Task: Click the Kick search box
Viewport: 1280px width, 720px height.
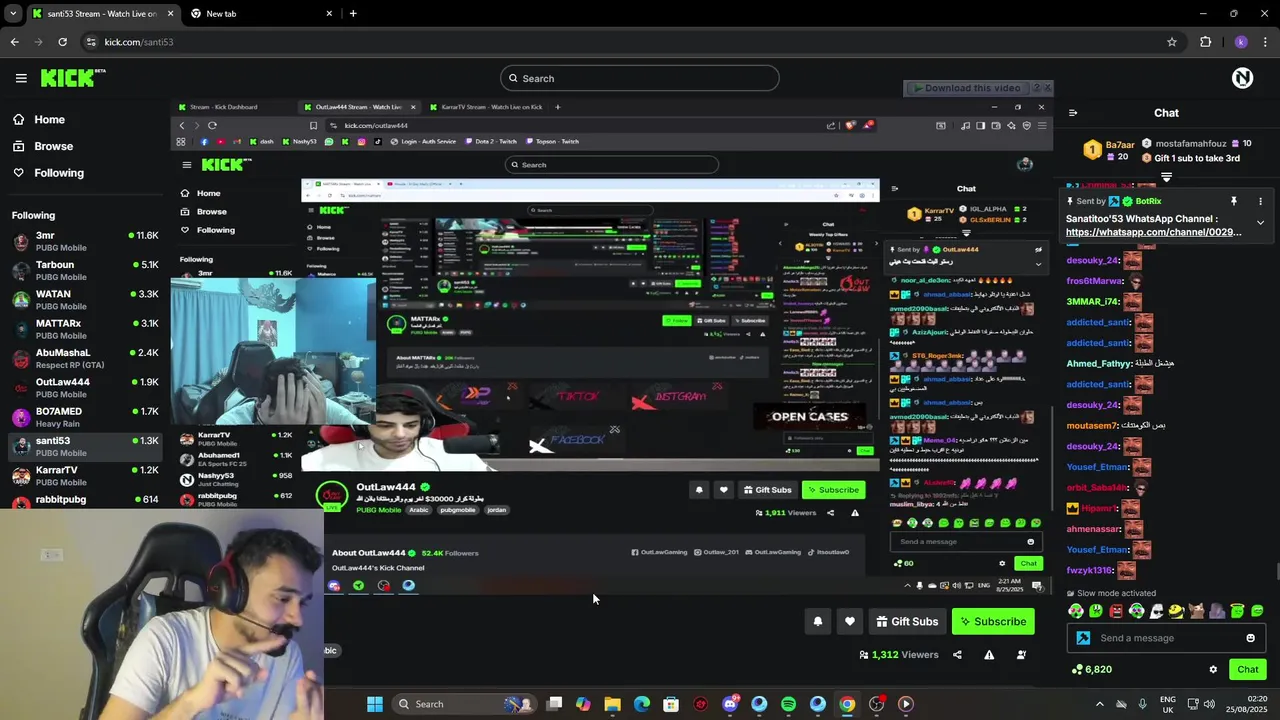Action: click(x=640, y=78)
